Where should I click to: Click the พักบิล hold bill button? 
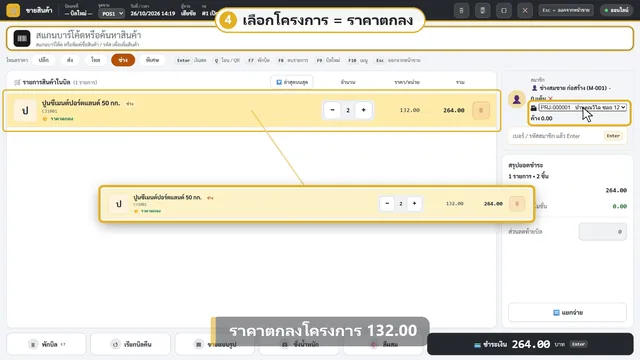pos(46,344)
